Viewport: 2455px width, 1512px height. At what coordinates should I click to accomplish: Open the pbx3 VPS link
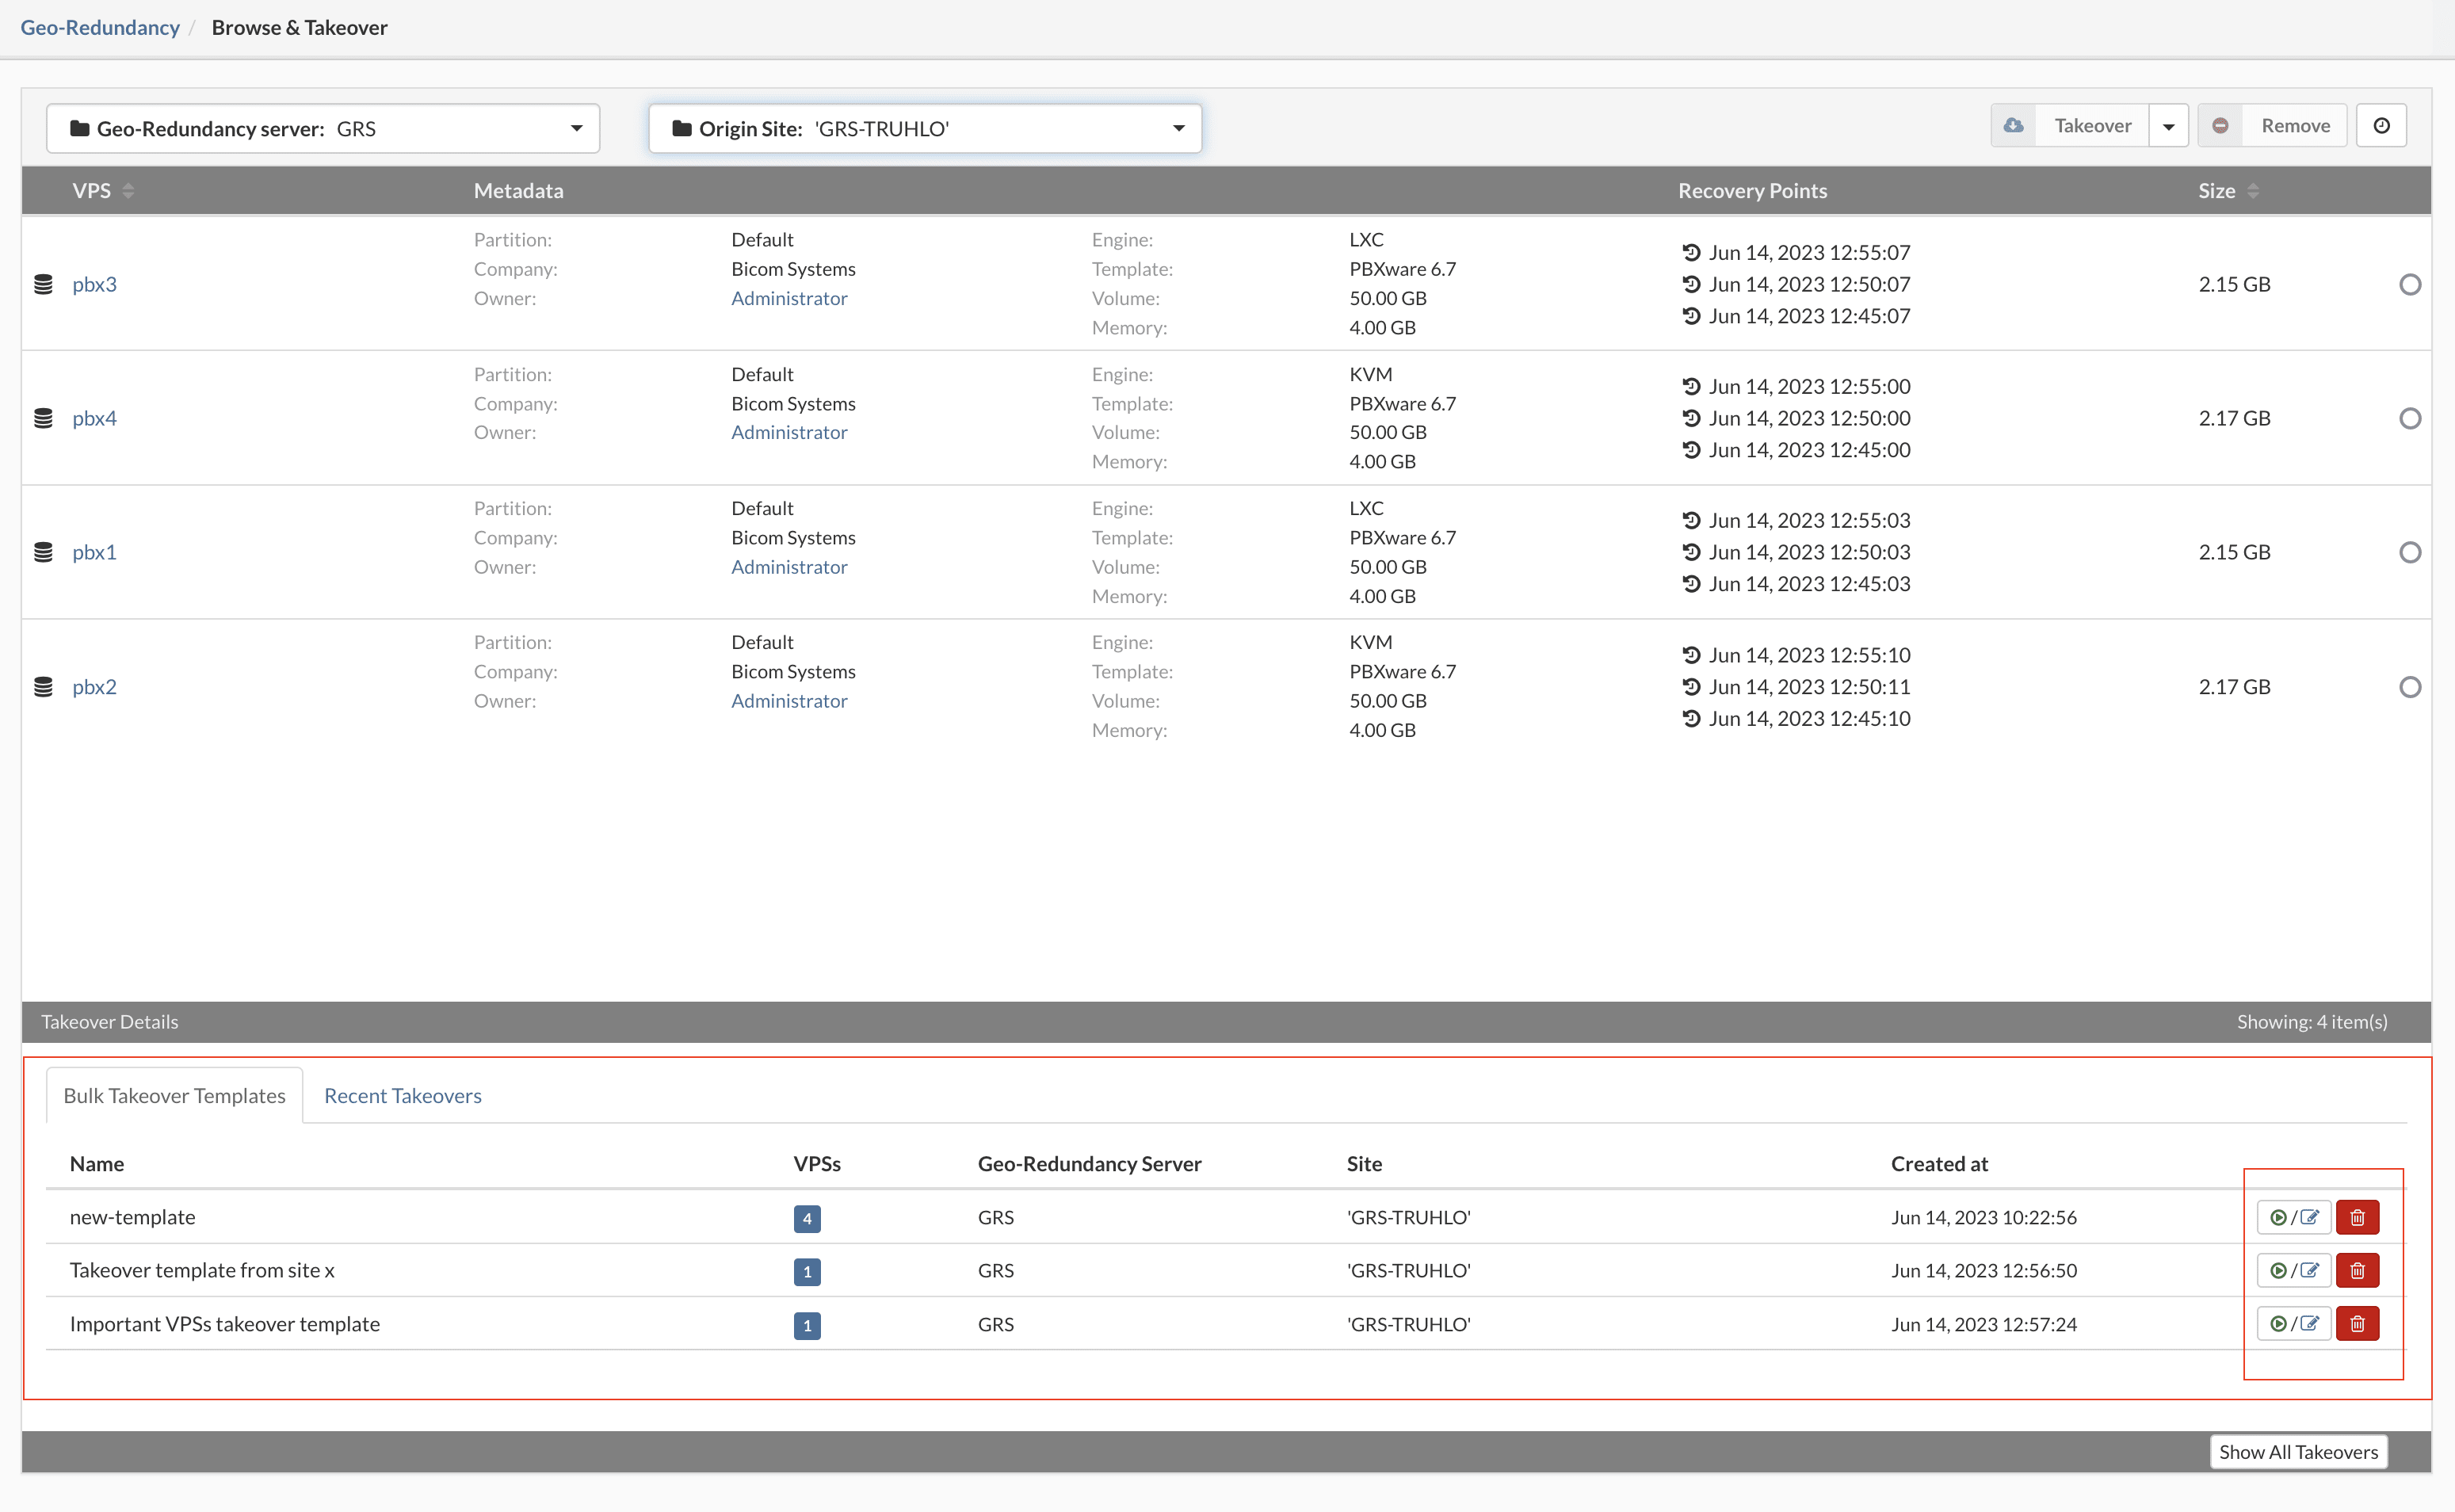click(x=94, y=285)
